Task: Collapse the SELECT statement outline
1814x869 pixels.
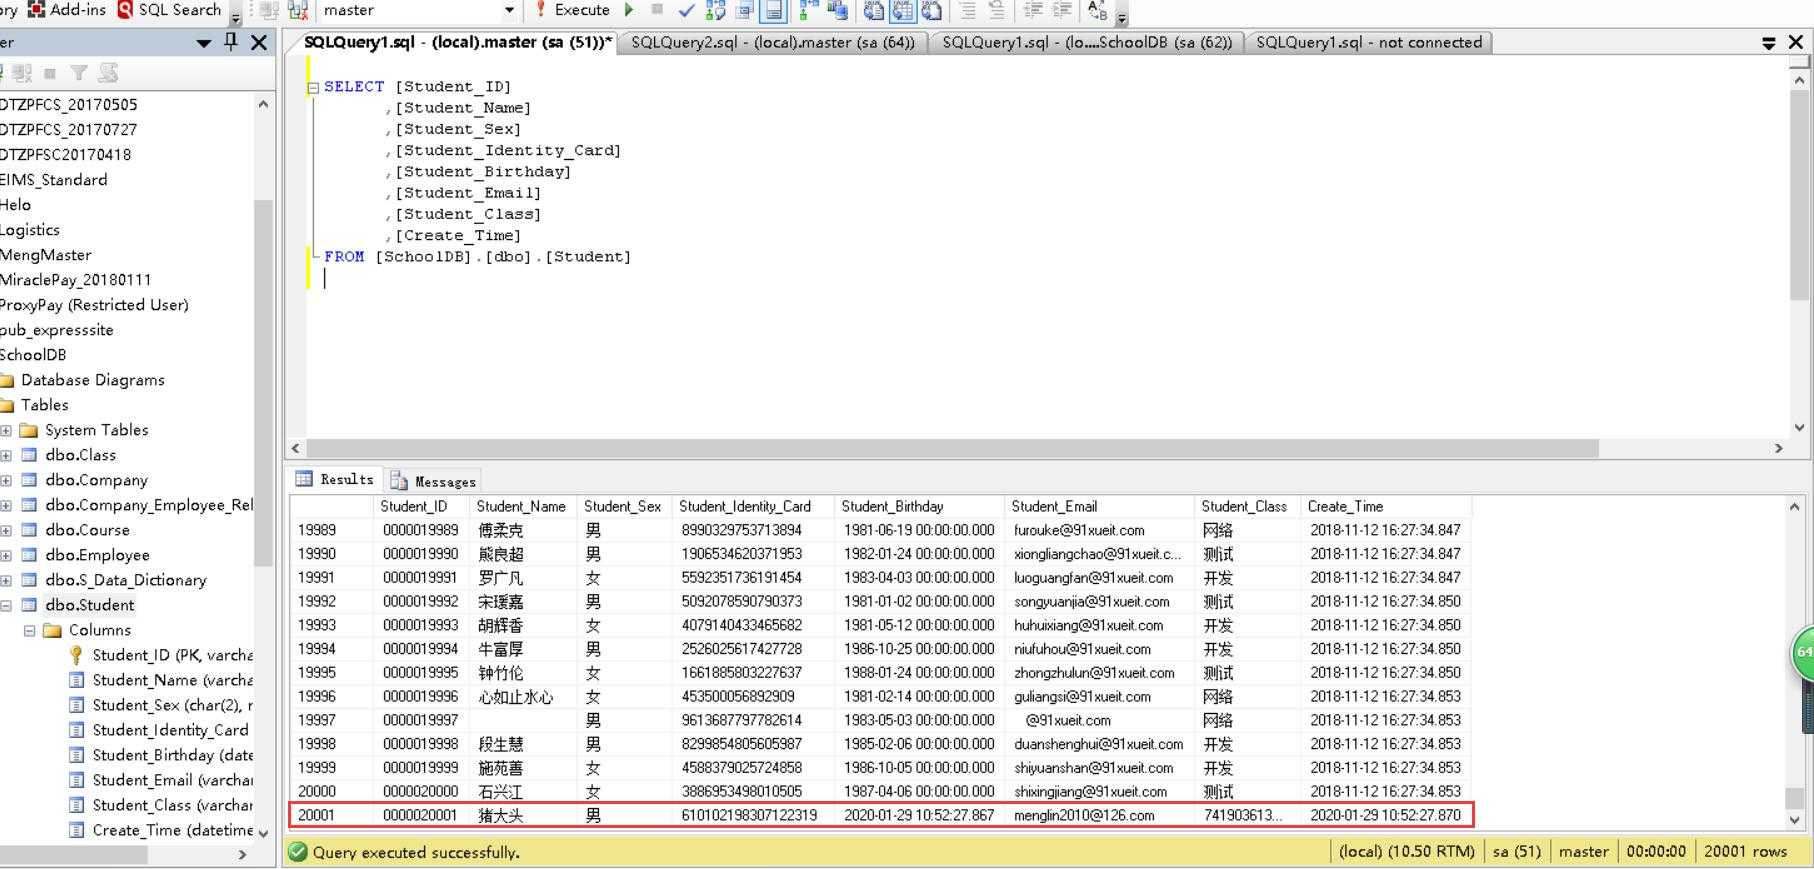Action: pos(313,88)
